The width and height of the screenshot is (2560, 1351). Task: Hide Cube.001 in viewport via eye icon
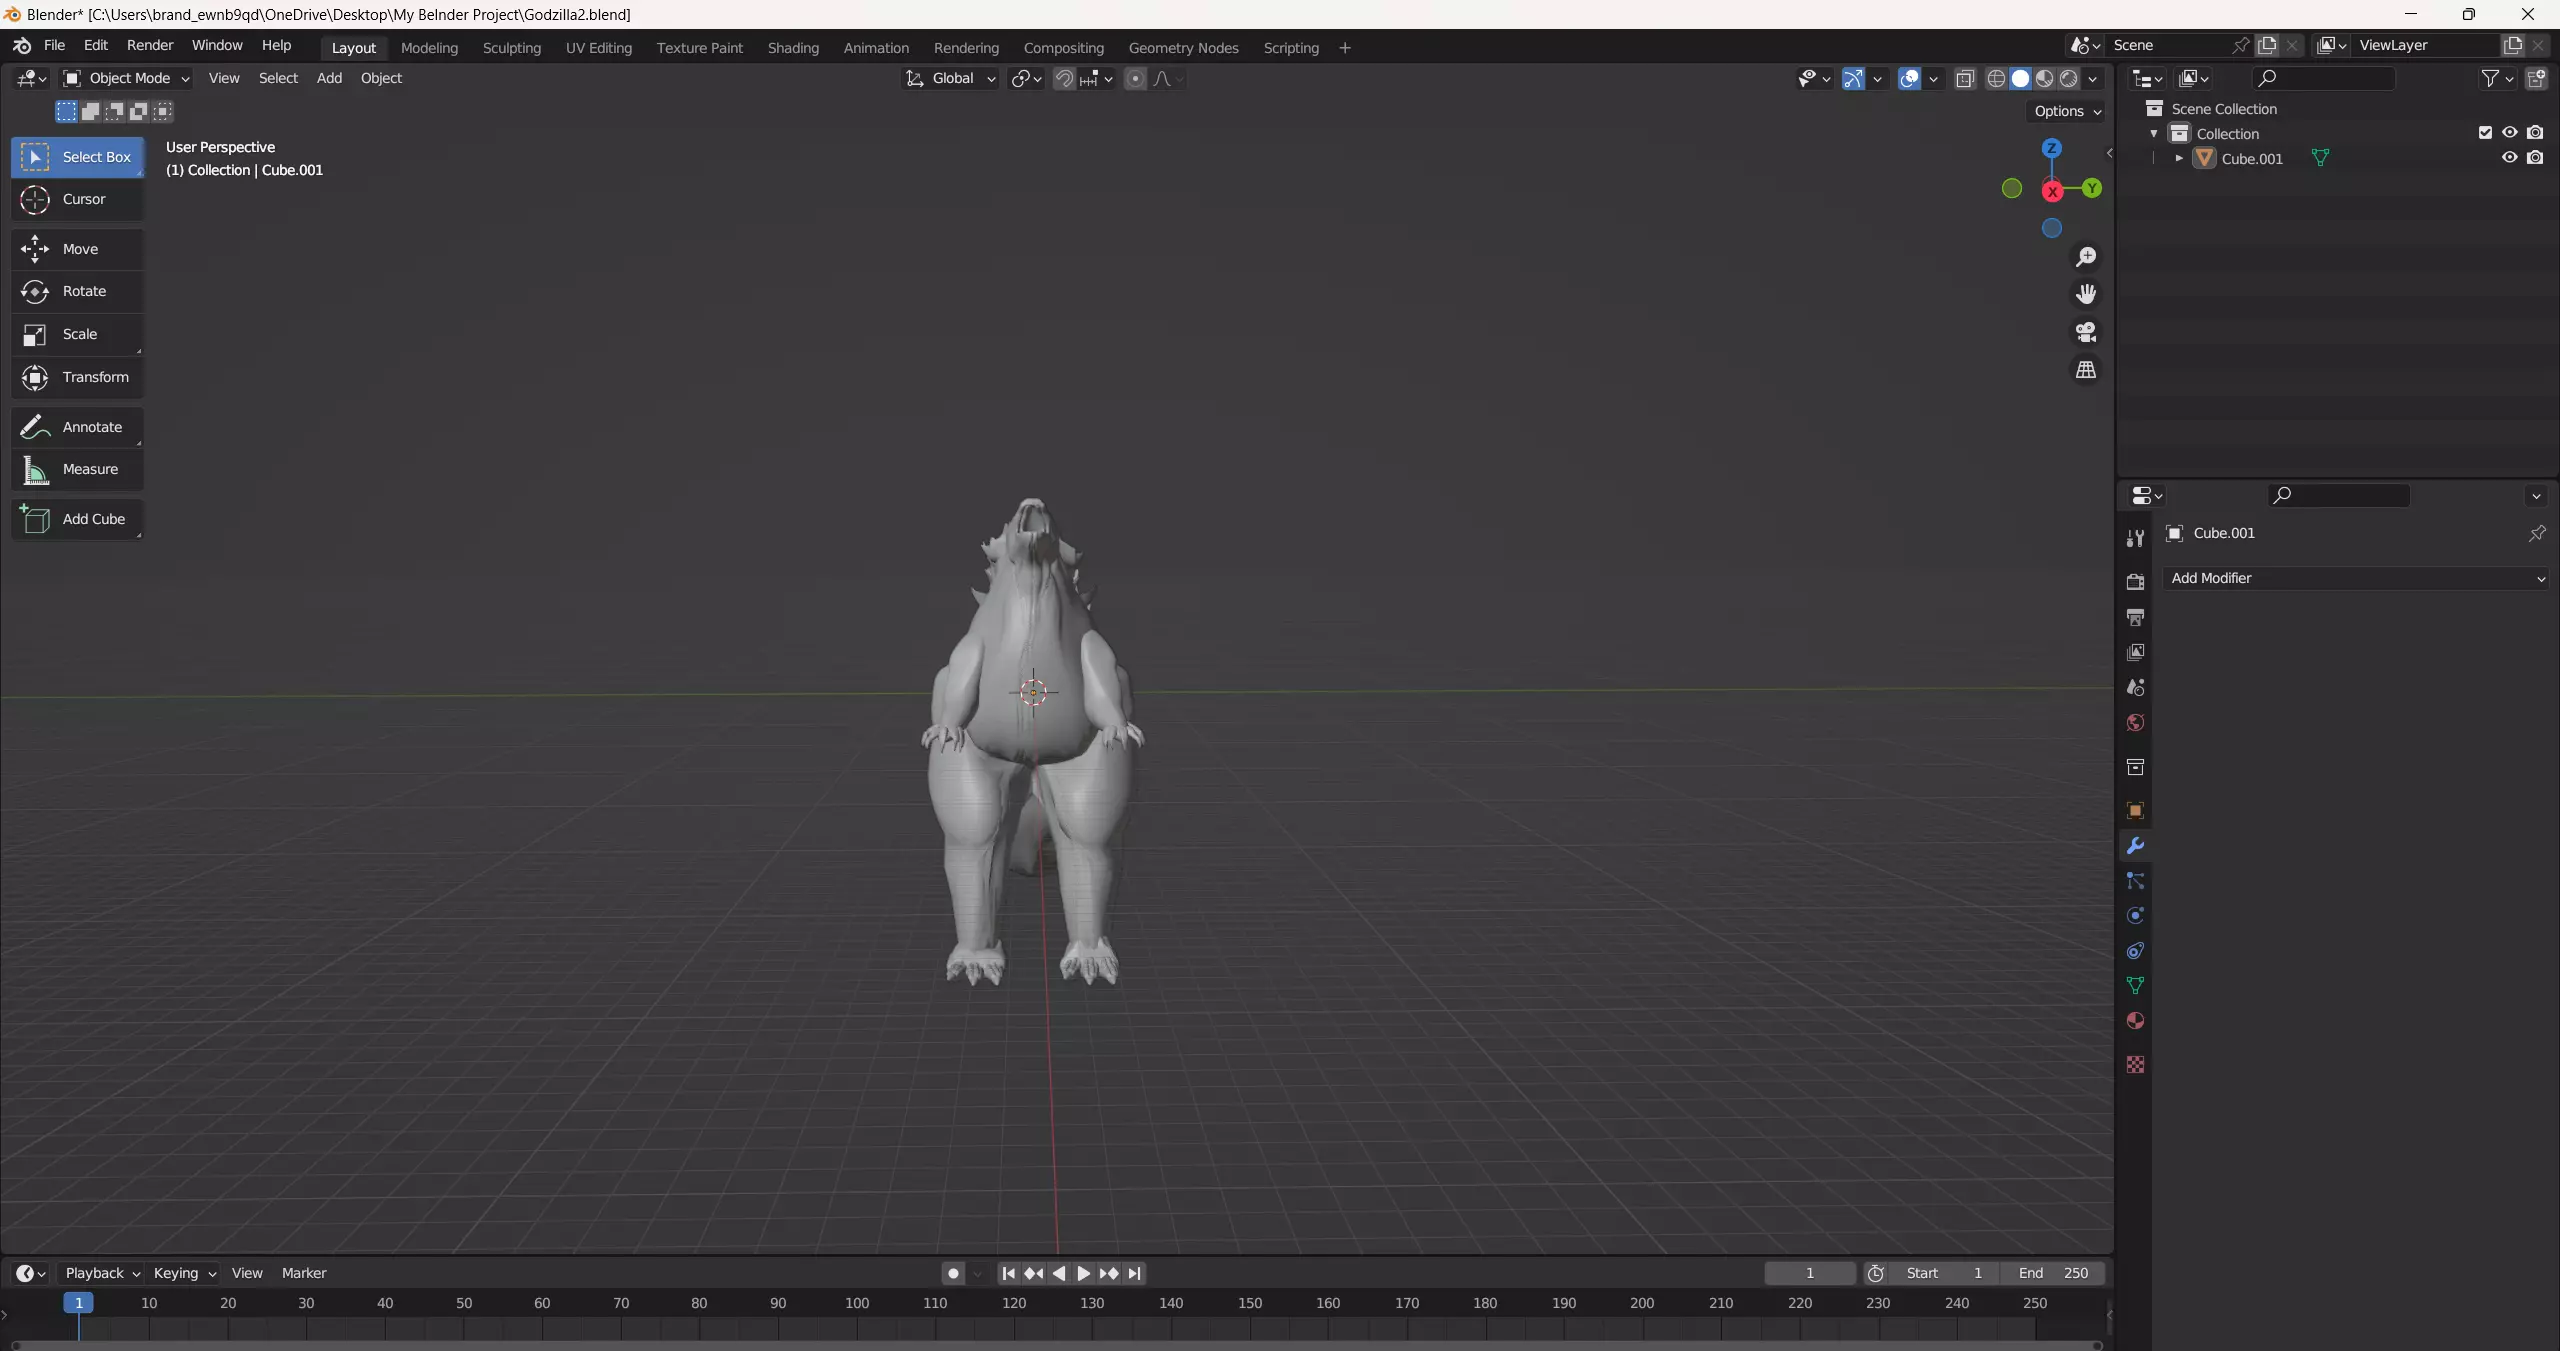tap(2509, 157)
